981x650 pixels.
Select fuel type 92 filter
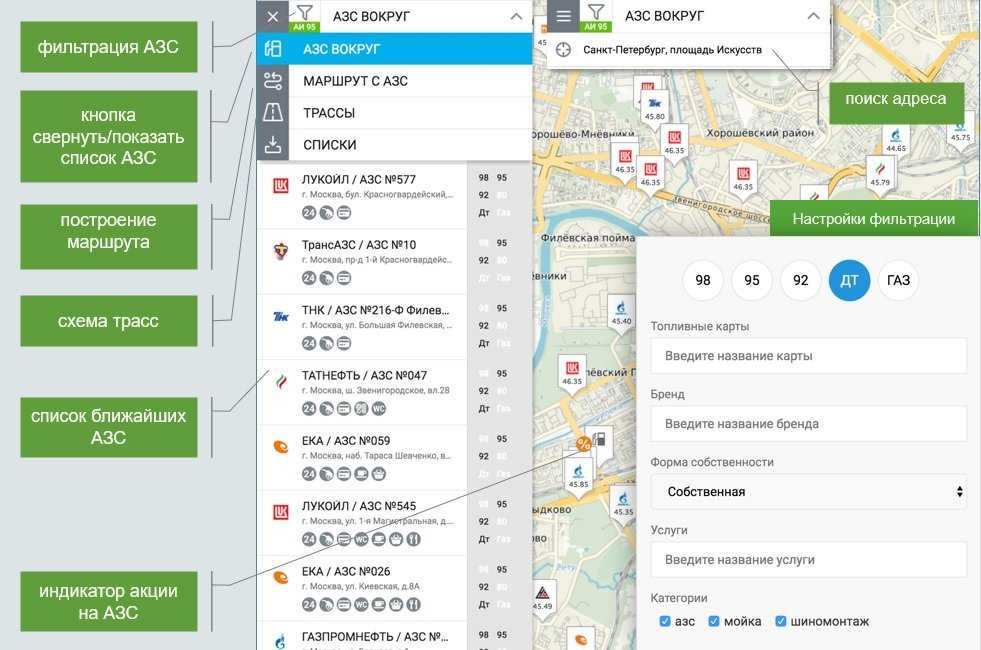tap(800, 280)
